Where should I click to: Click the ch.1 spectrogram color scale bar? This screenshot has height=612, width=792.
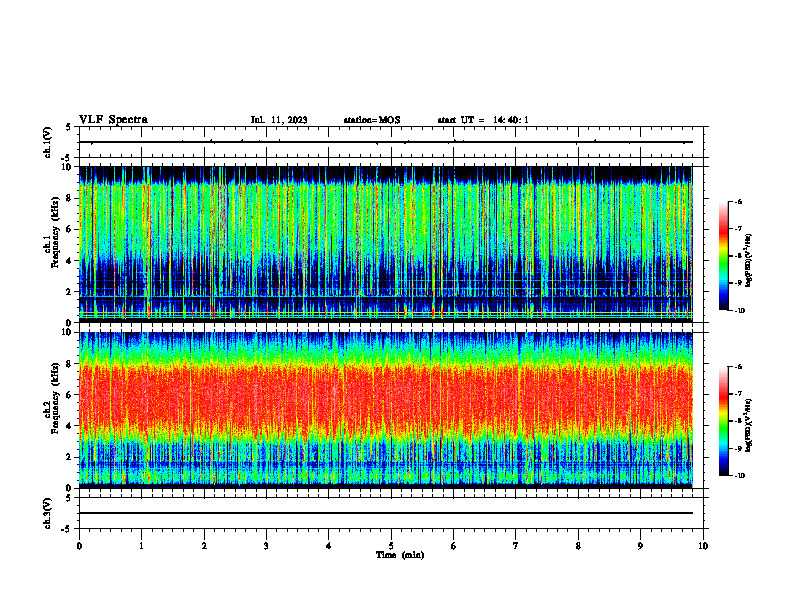click(x=723, y=256)
